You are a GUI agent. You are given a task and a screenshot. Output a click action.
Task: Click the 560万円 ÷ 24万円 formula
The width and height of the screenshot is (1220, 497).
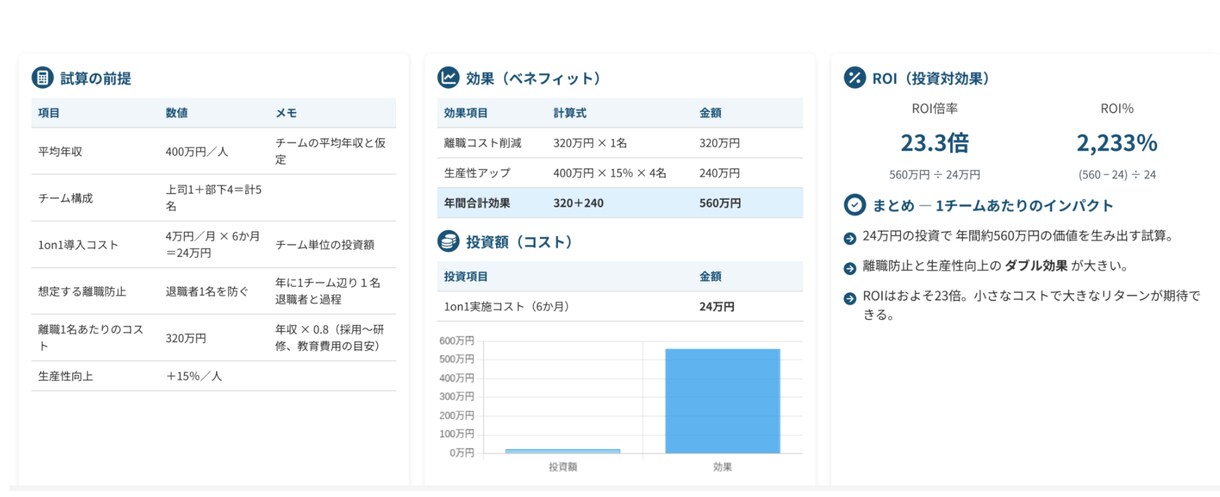coord(935,174)
